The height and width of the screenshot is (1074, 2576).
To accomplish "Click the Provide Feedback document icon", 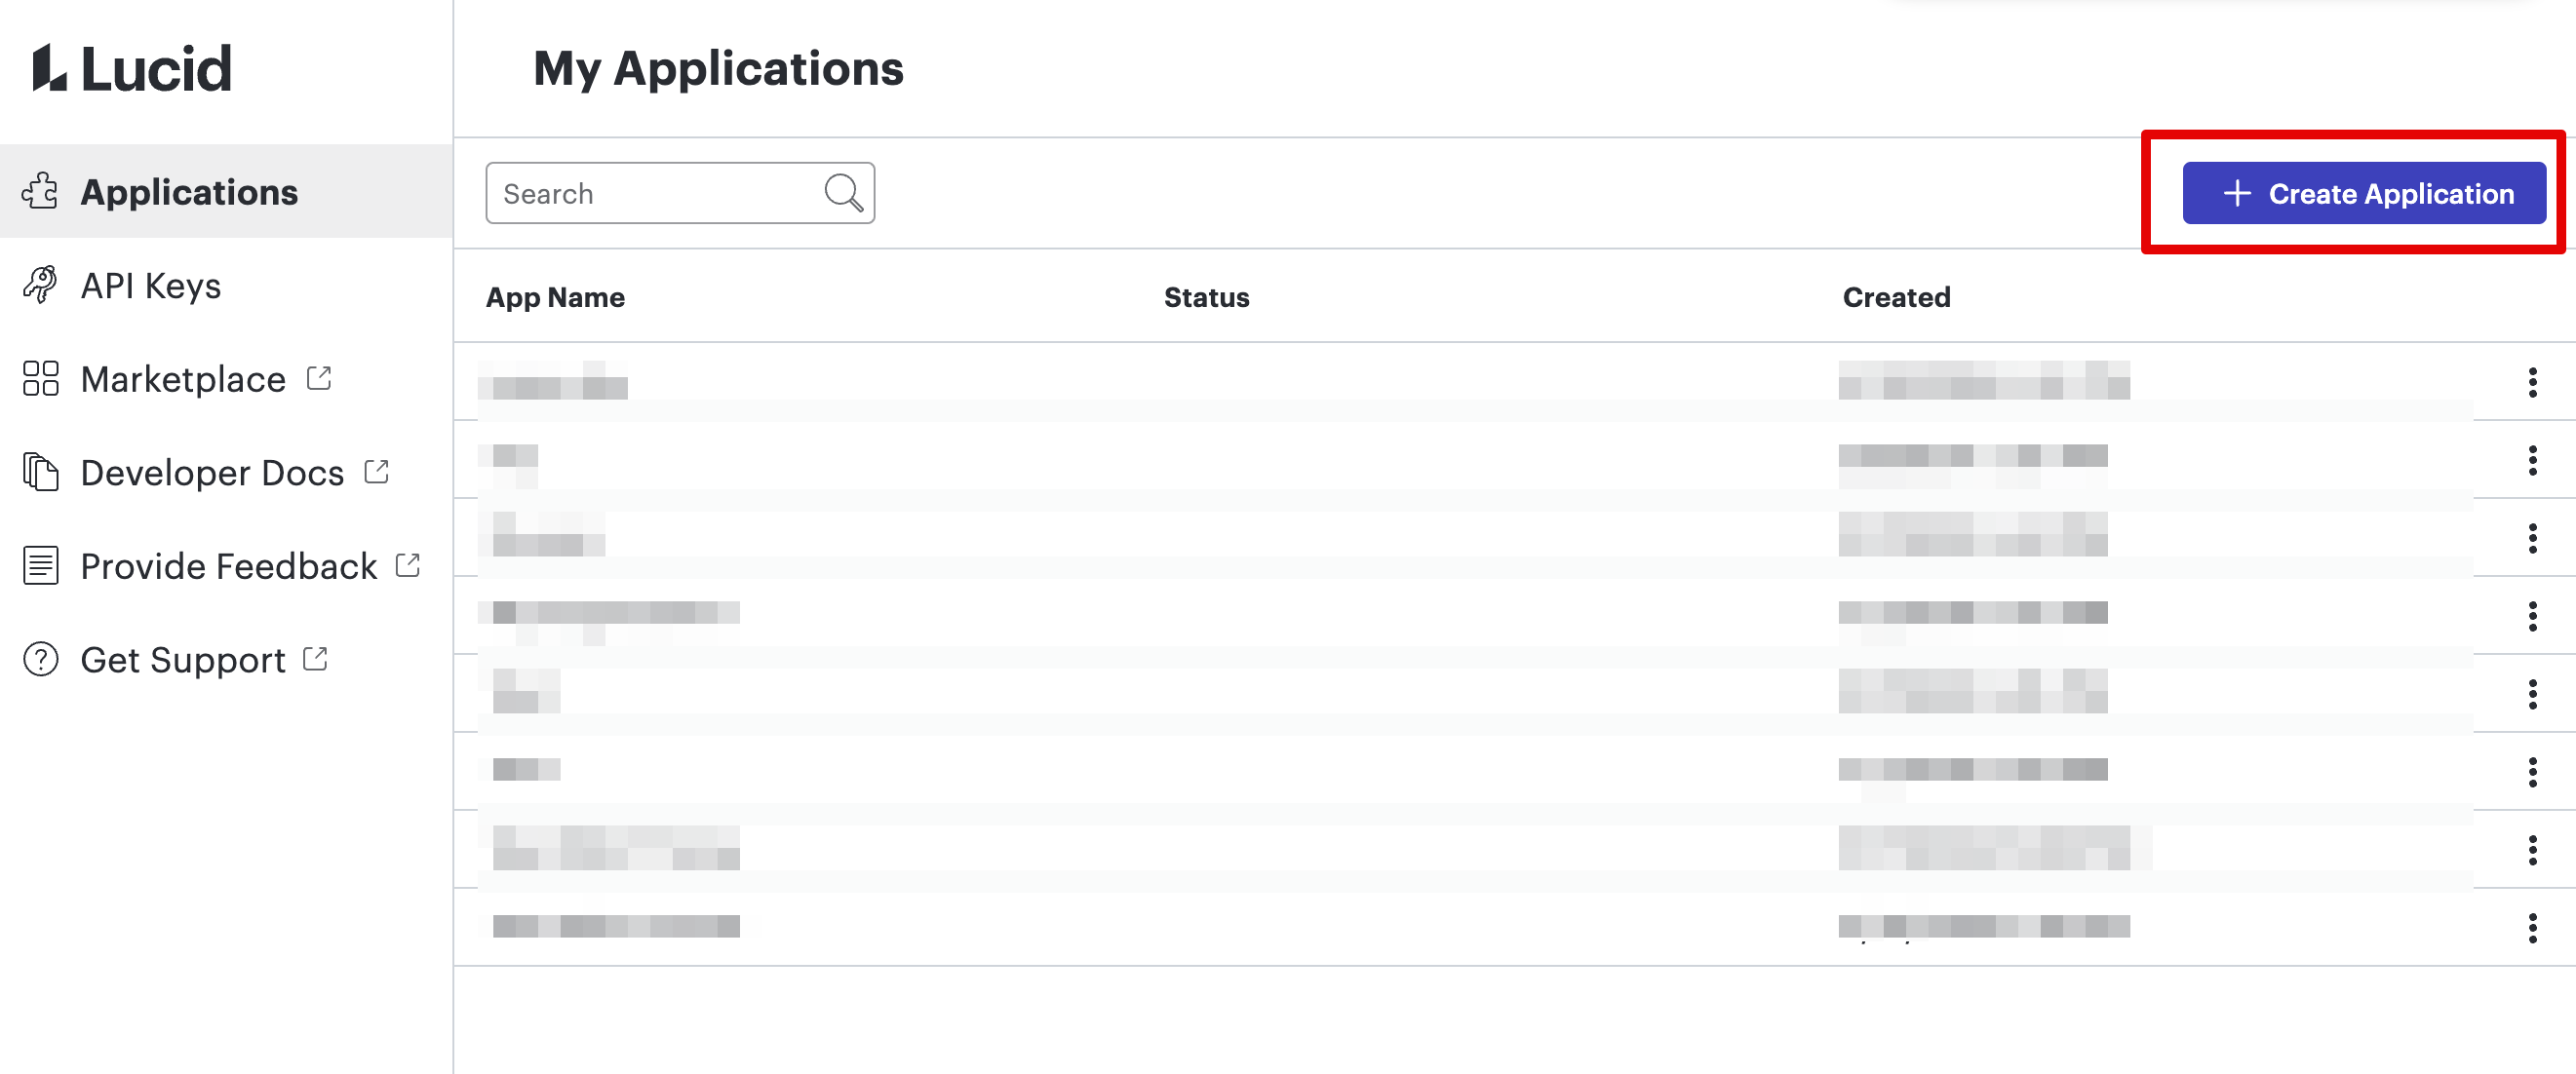I will click(40, 566).
